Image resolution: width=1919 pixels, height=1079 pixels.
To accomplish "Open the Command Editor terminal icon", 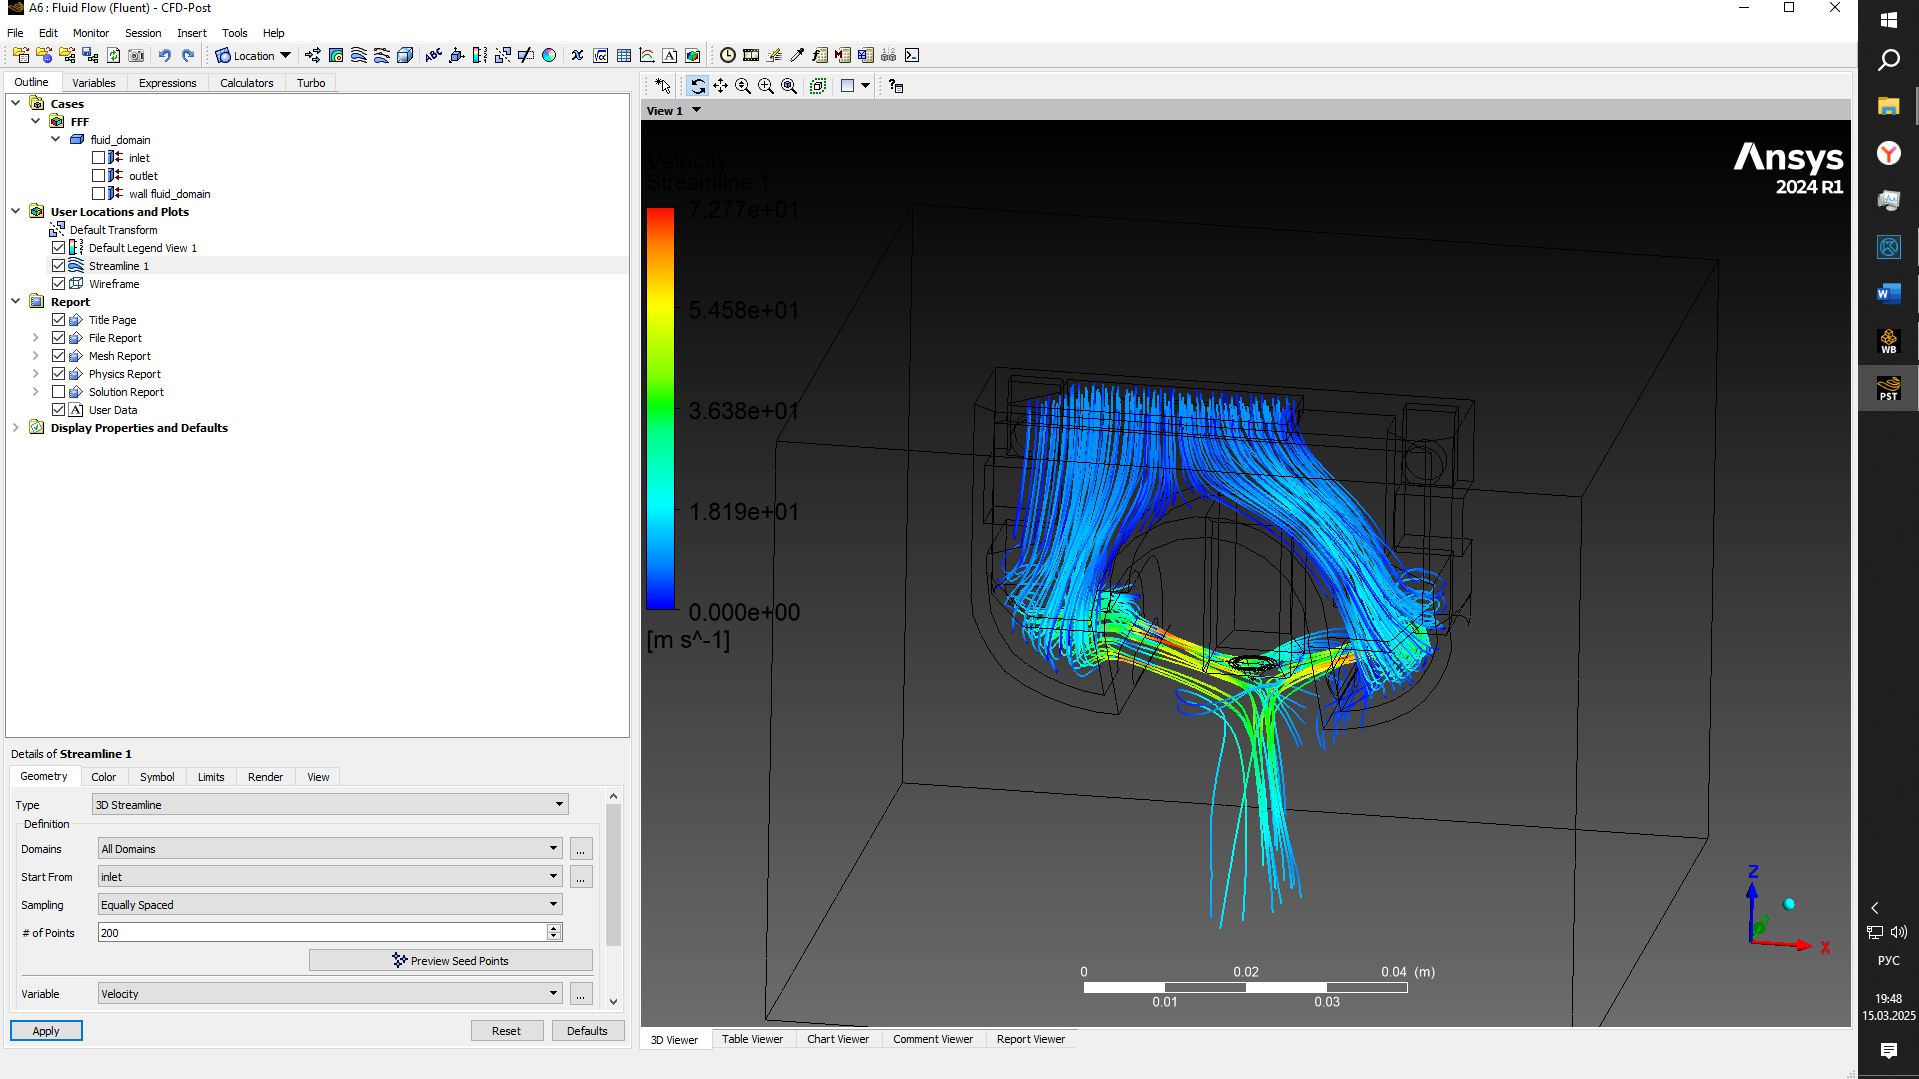I will click(x=912, y=55).
